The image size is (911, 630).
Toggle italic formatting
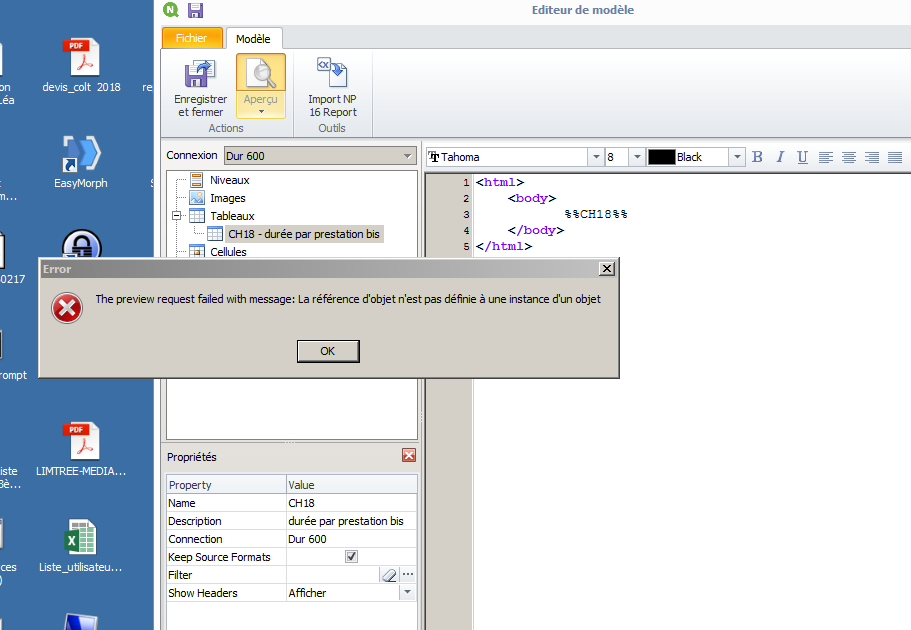tap(780, 157)
